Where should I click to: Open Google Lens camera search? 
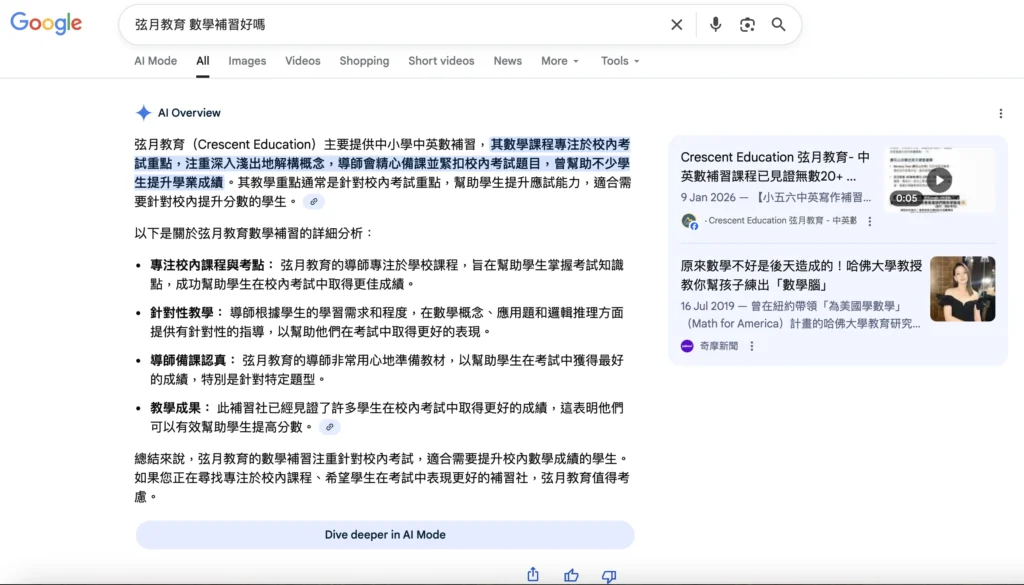click(747, 24)
